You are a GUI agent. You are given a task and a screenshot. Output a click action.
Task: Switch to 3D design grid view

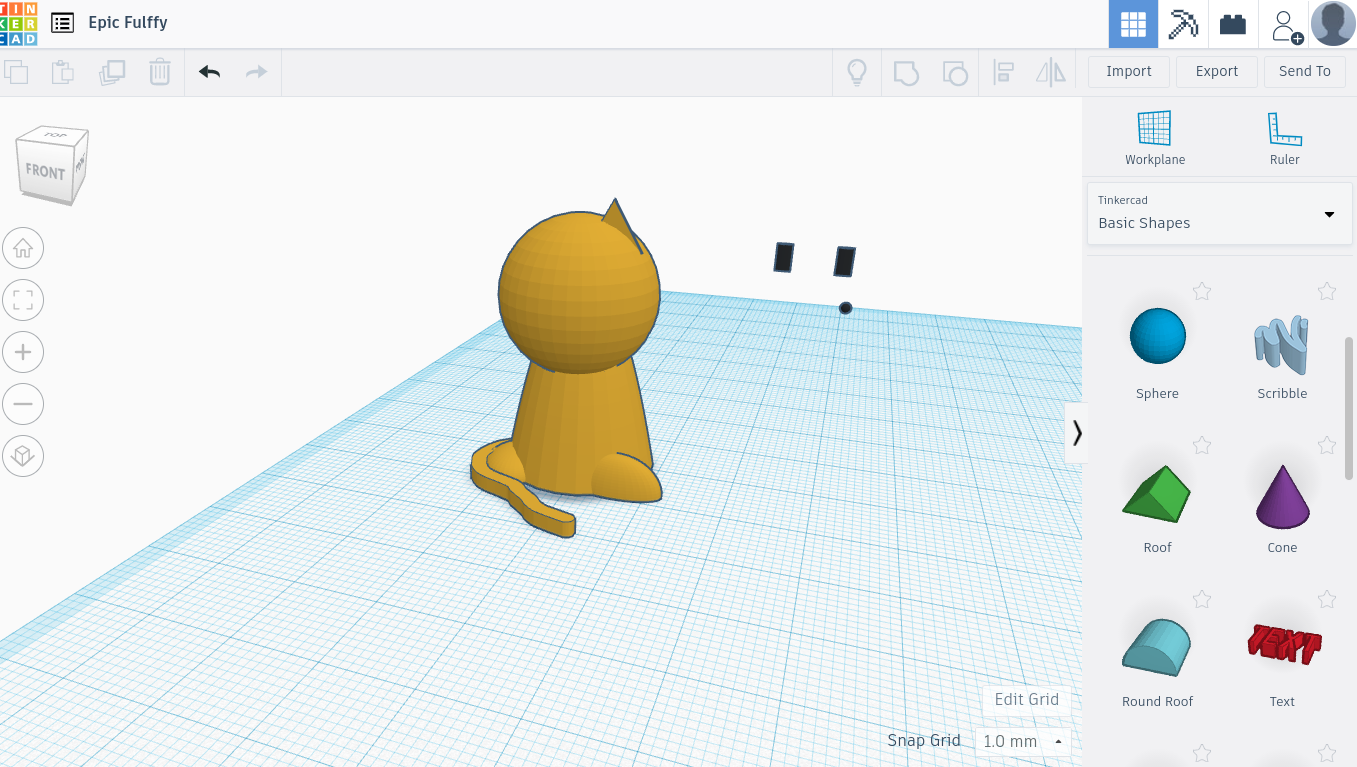coord(1133,24)
